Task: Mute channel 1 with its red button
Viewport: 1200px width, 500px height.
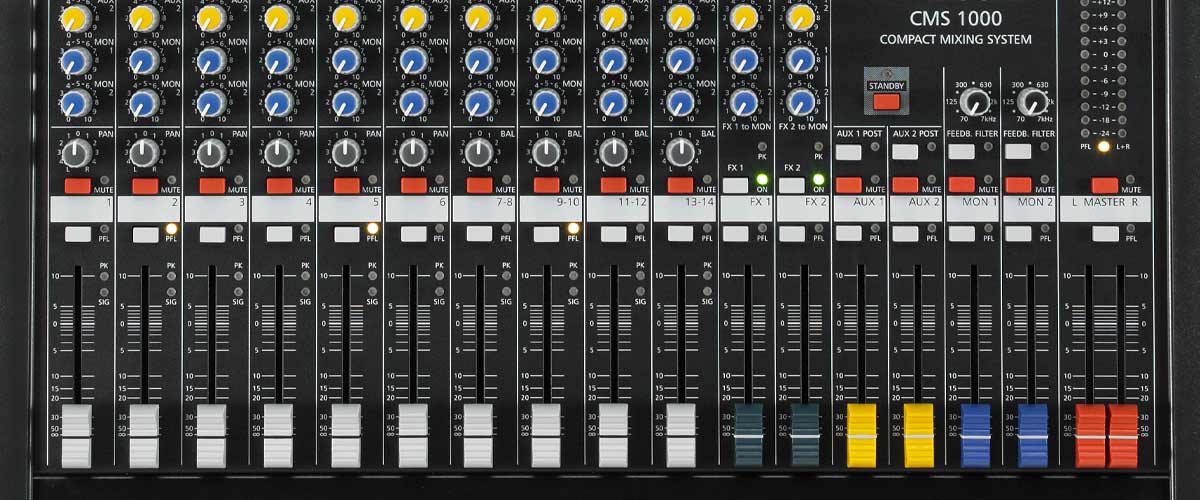Action: pos(77,186)
